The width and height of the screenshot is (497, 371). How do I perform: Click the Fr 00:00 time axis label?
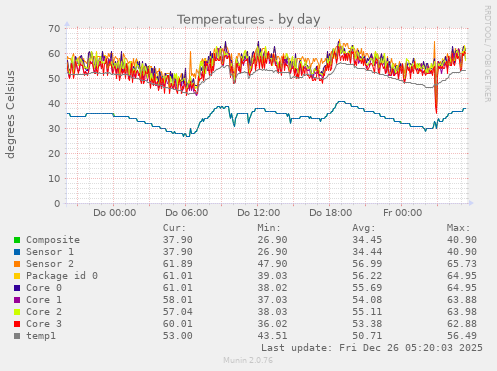[x=403, y=213]
